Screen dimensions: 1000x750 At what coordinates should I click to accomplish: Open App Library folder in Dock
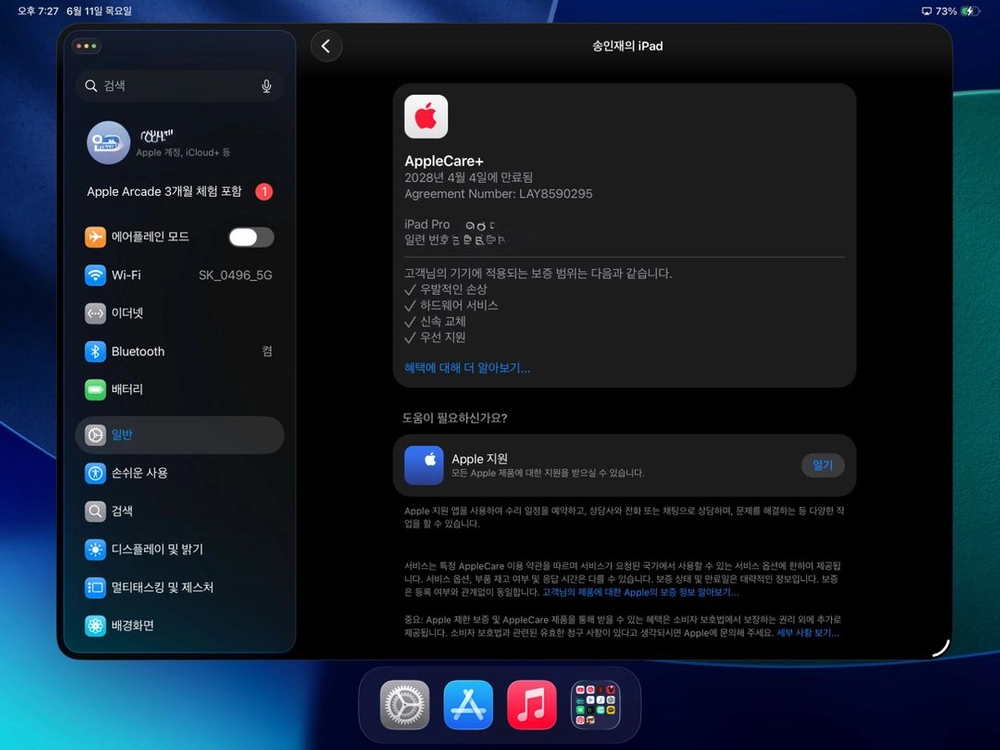pyautogui.click(x=596, y=705)
